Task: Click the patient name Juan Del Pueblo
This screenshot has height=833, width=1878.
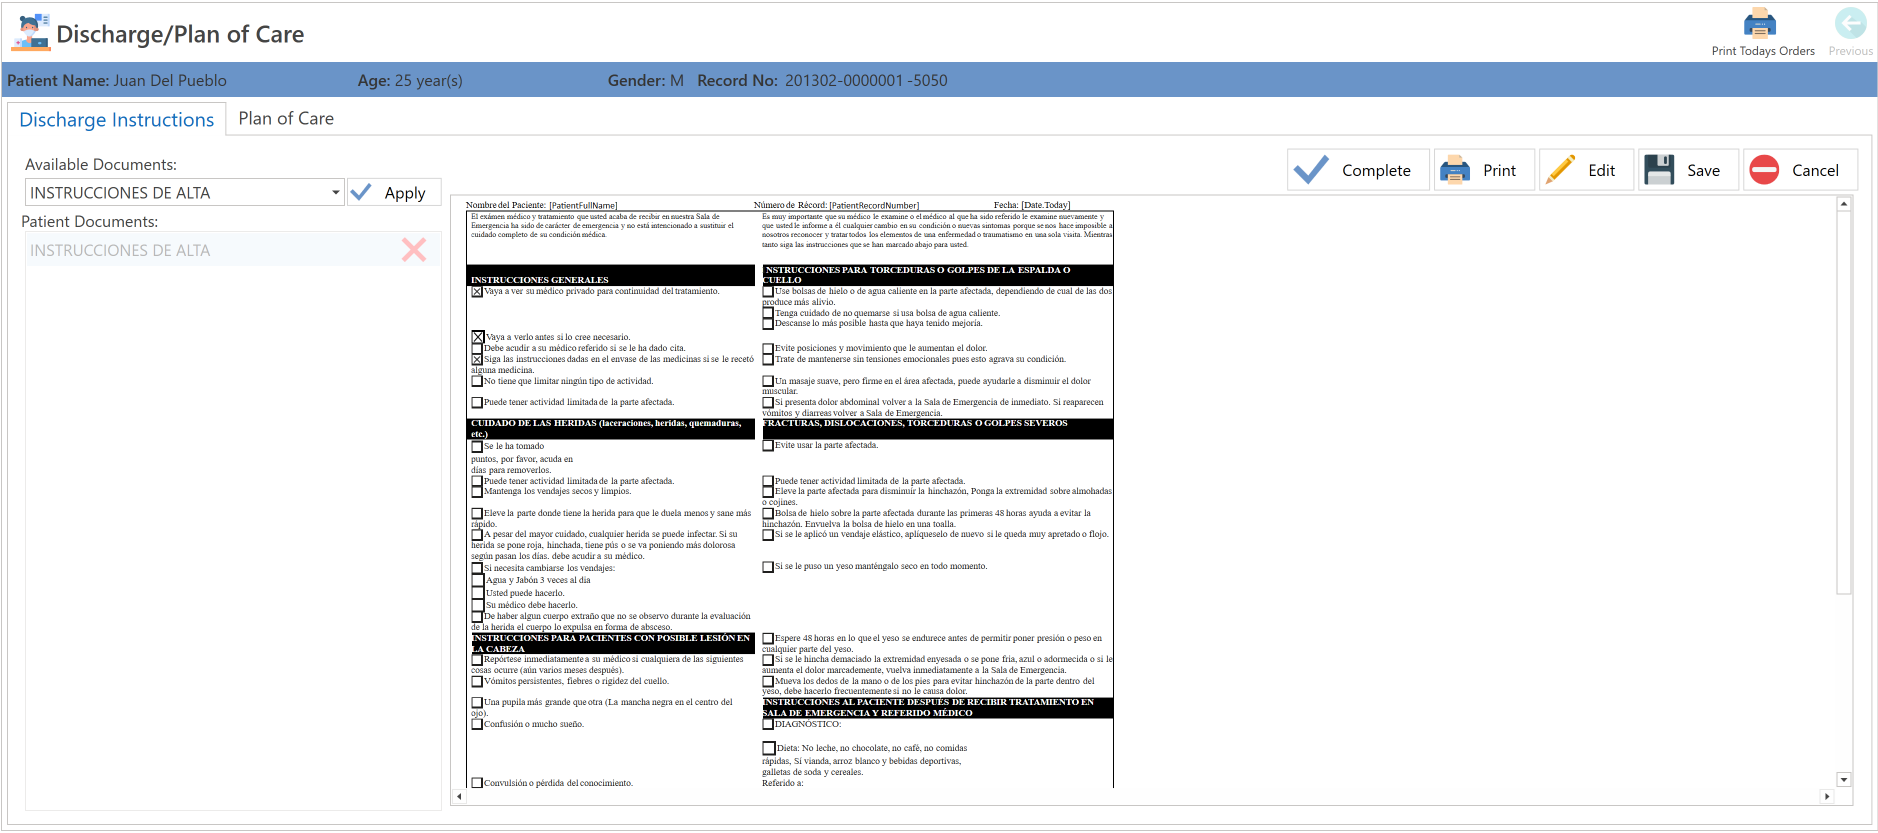Action: coord(170,80)
